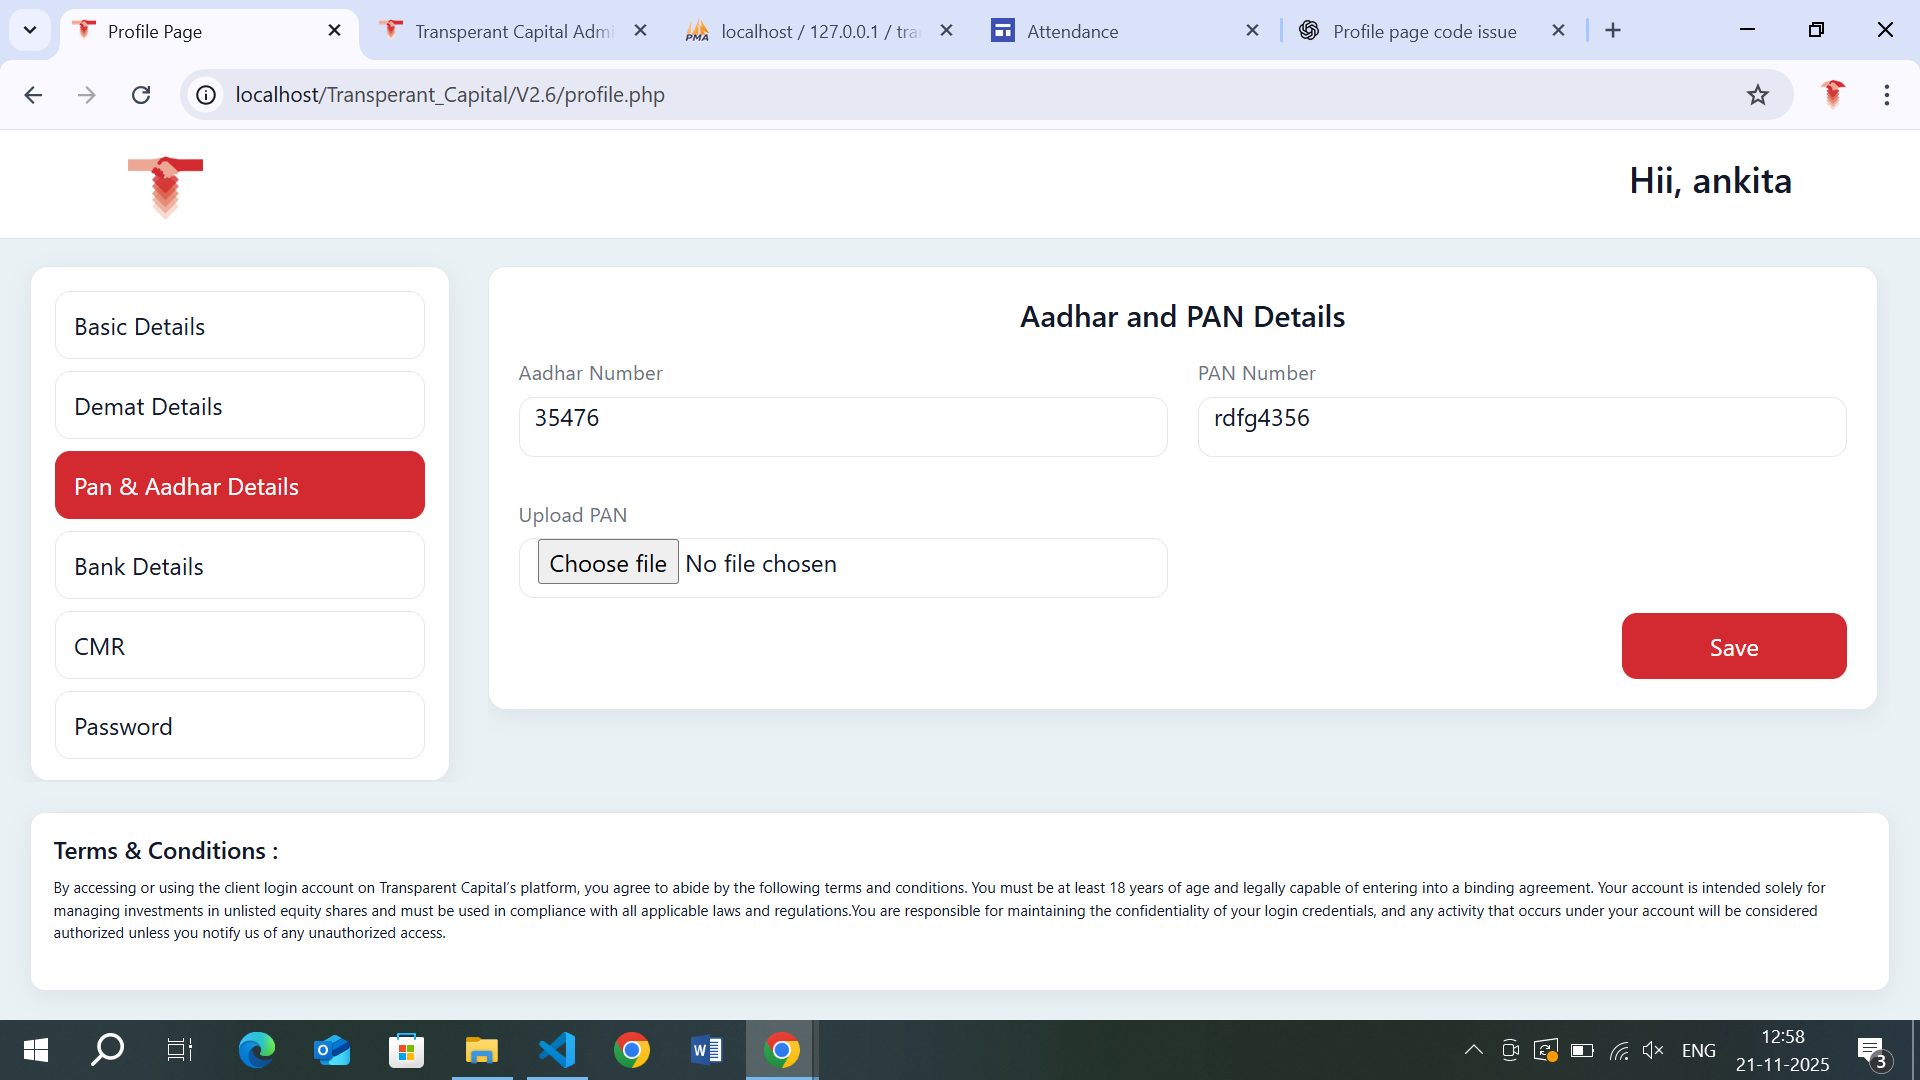The height and width of the screenshot is (1080, 1920).
Task: Open Bank Details section
Action: click(x=240, y=566)
